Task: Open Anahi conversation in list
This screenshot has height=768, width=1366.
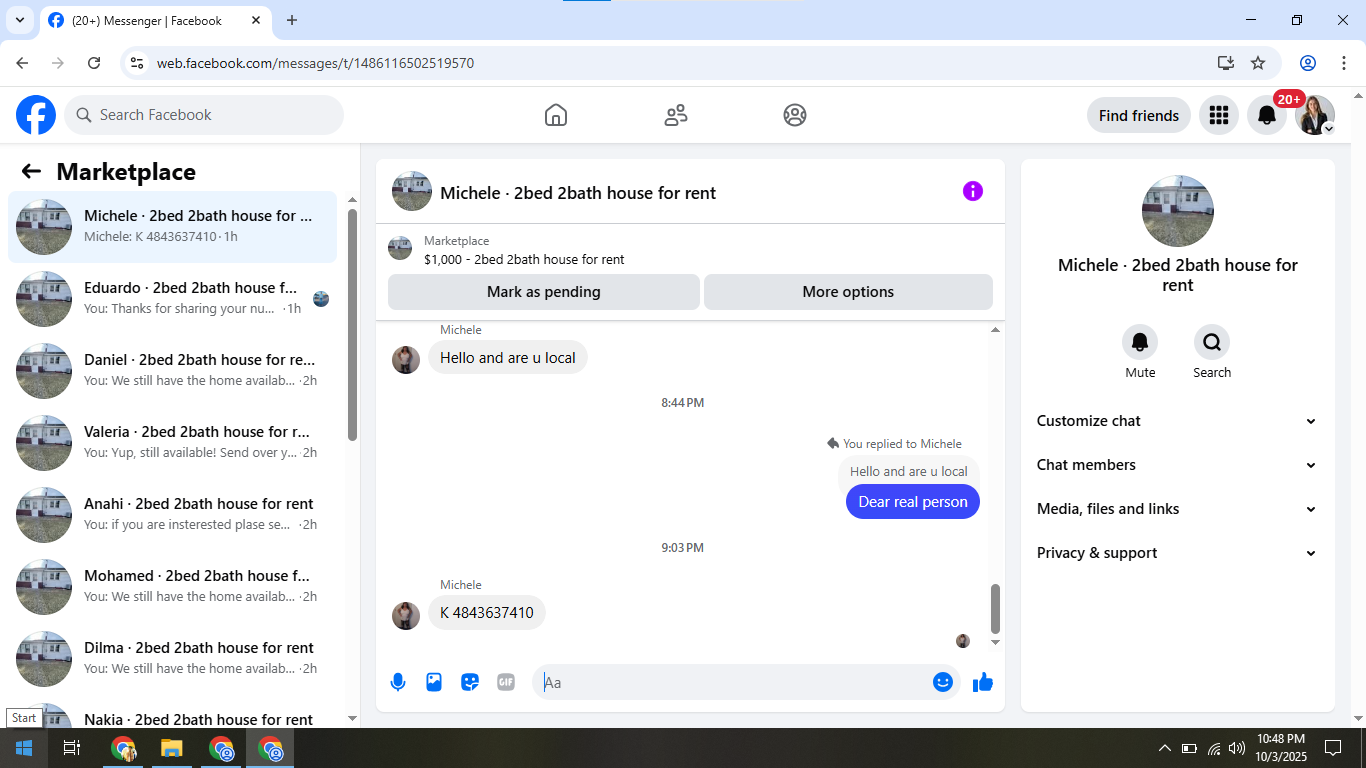Action: click(x=173, y=515)
